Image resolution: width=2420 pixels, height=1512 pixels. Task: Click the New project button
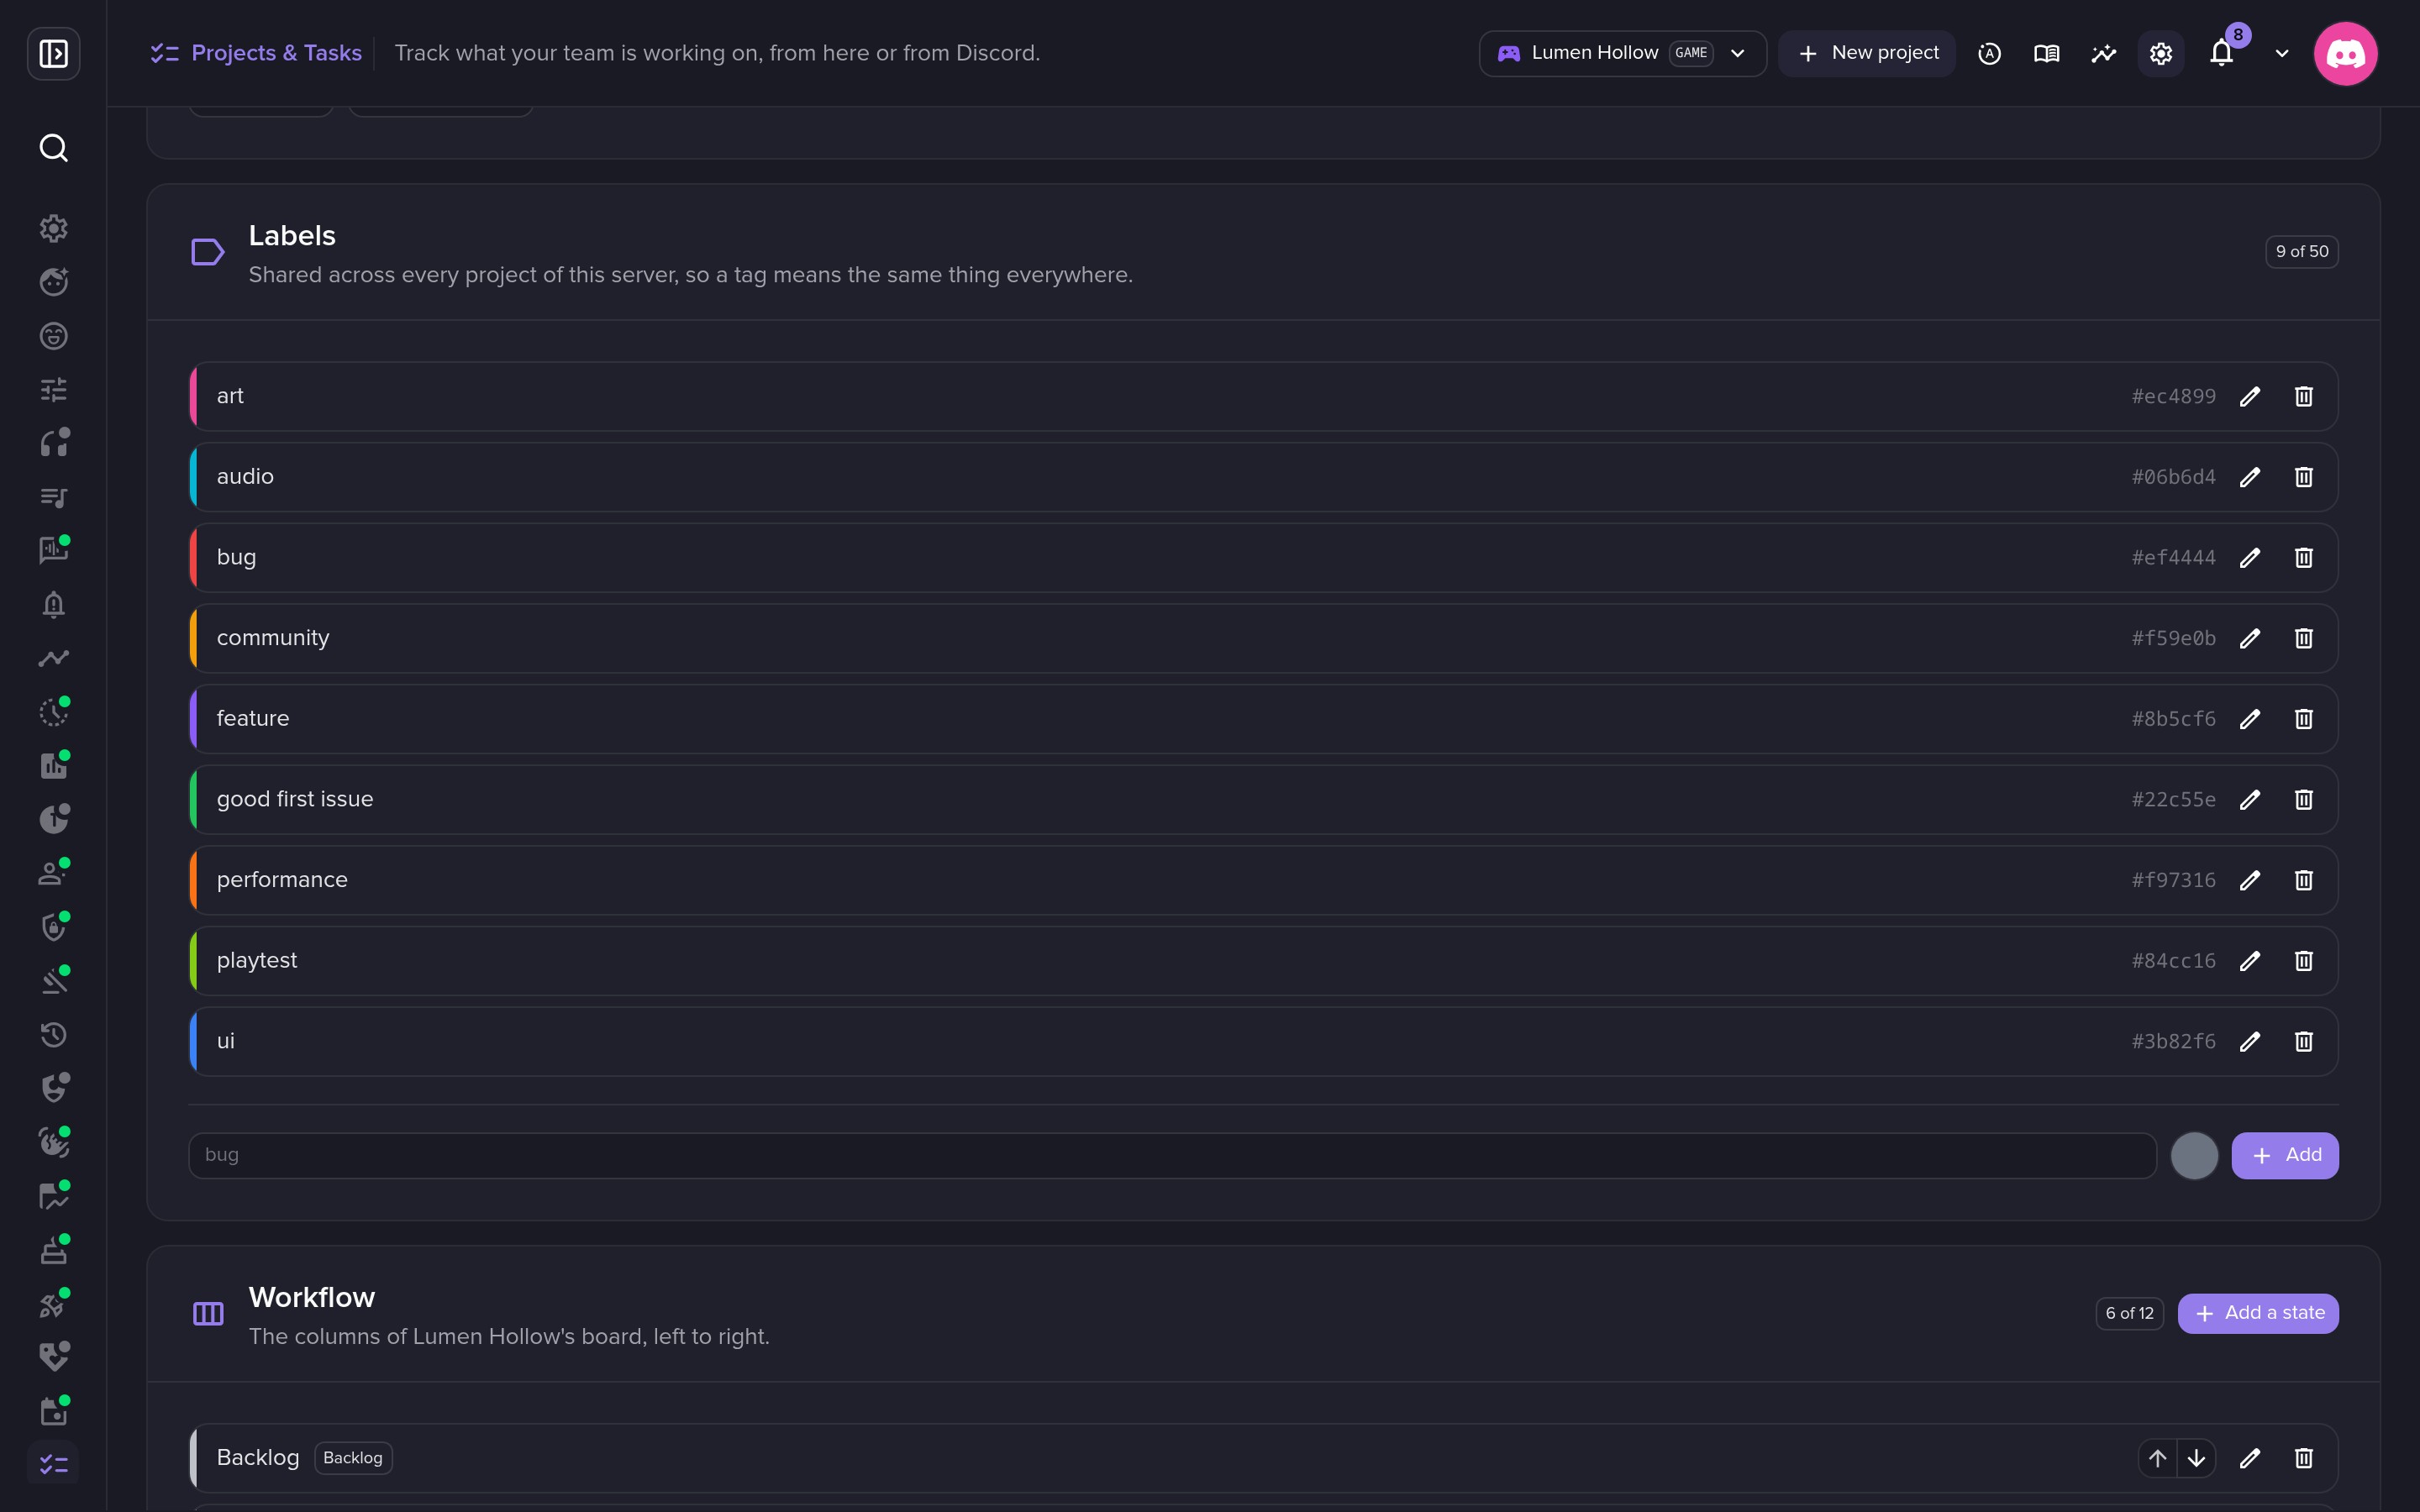pos(1867,53)
